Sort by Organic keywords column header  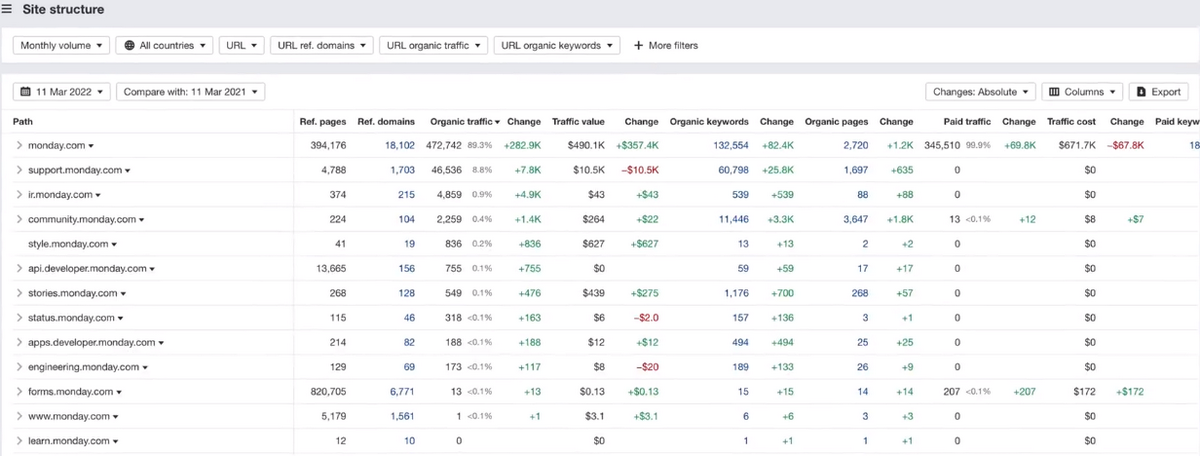(709, 122)
